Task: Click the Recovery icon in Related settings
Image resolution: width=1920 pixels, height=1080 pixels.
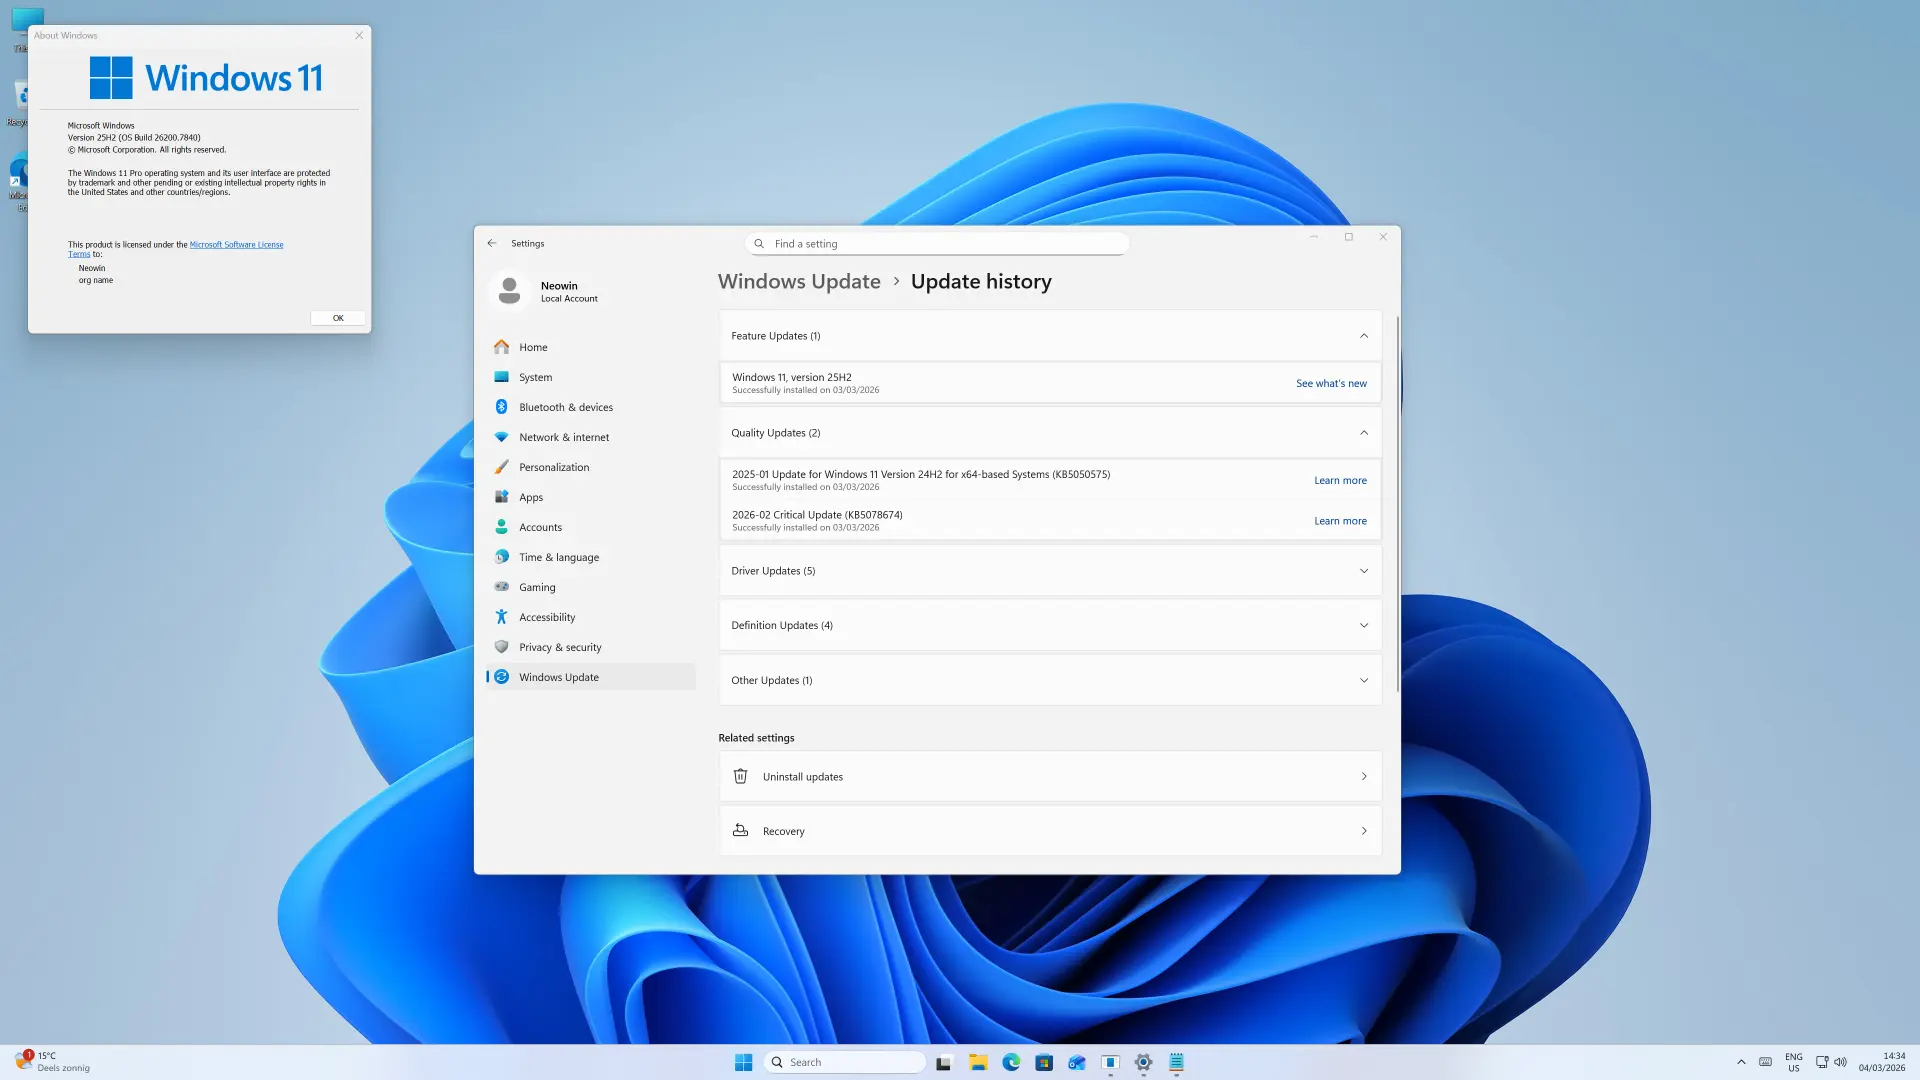Action: (740, 831)
